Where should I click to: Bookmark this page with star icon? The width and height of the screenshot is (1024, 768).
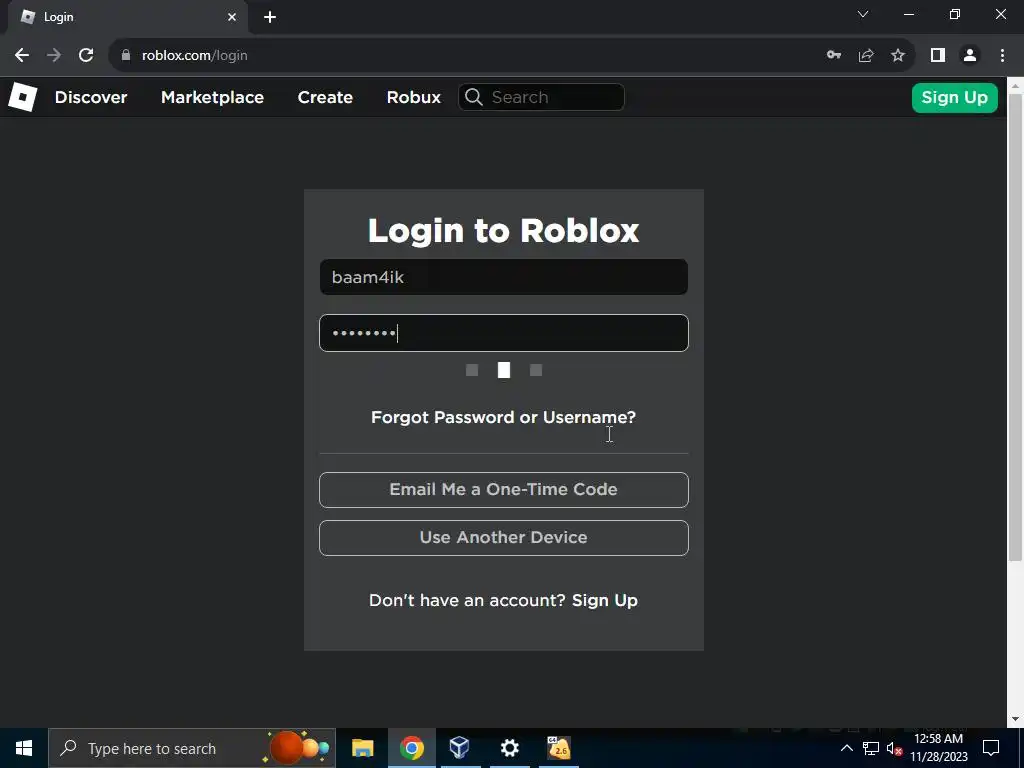pos(898,56)
